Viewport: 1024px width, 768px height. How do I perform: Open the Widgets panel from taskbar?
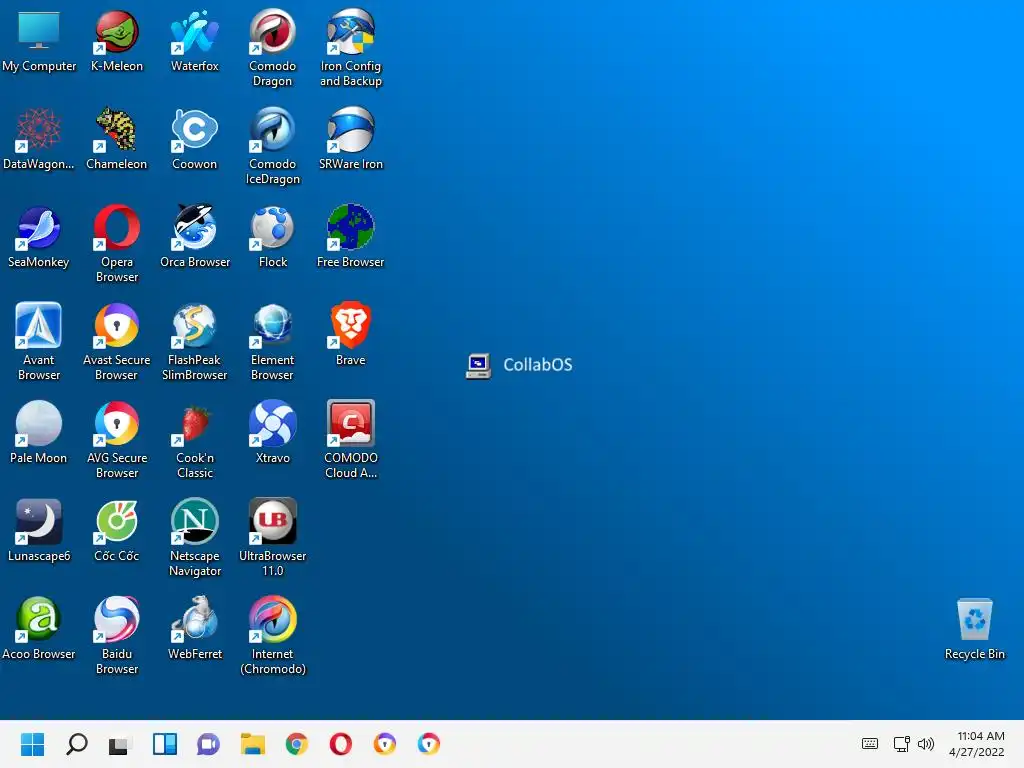165,744
